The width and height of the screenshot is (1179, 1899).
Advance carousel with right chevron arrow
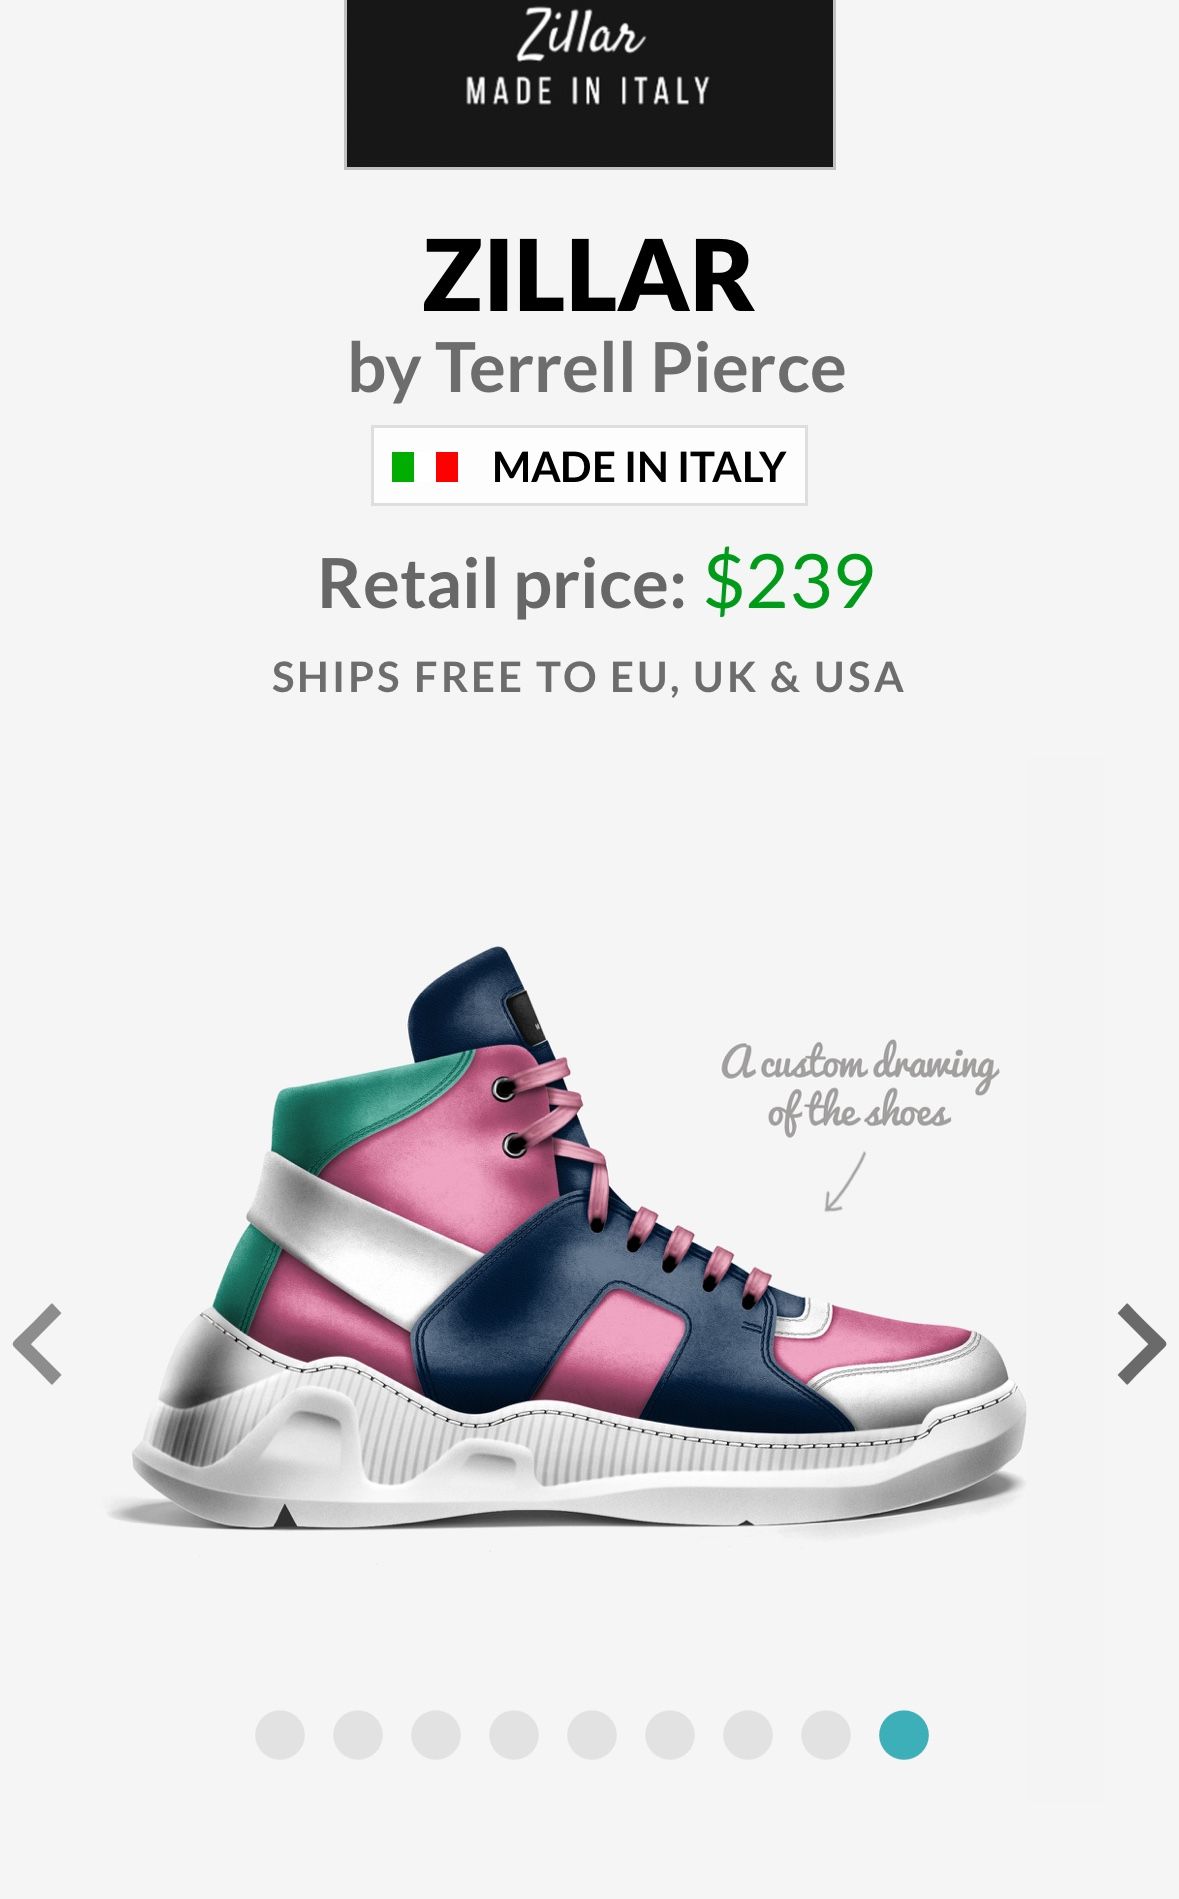click(x=1141, y=1343)
